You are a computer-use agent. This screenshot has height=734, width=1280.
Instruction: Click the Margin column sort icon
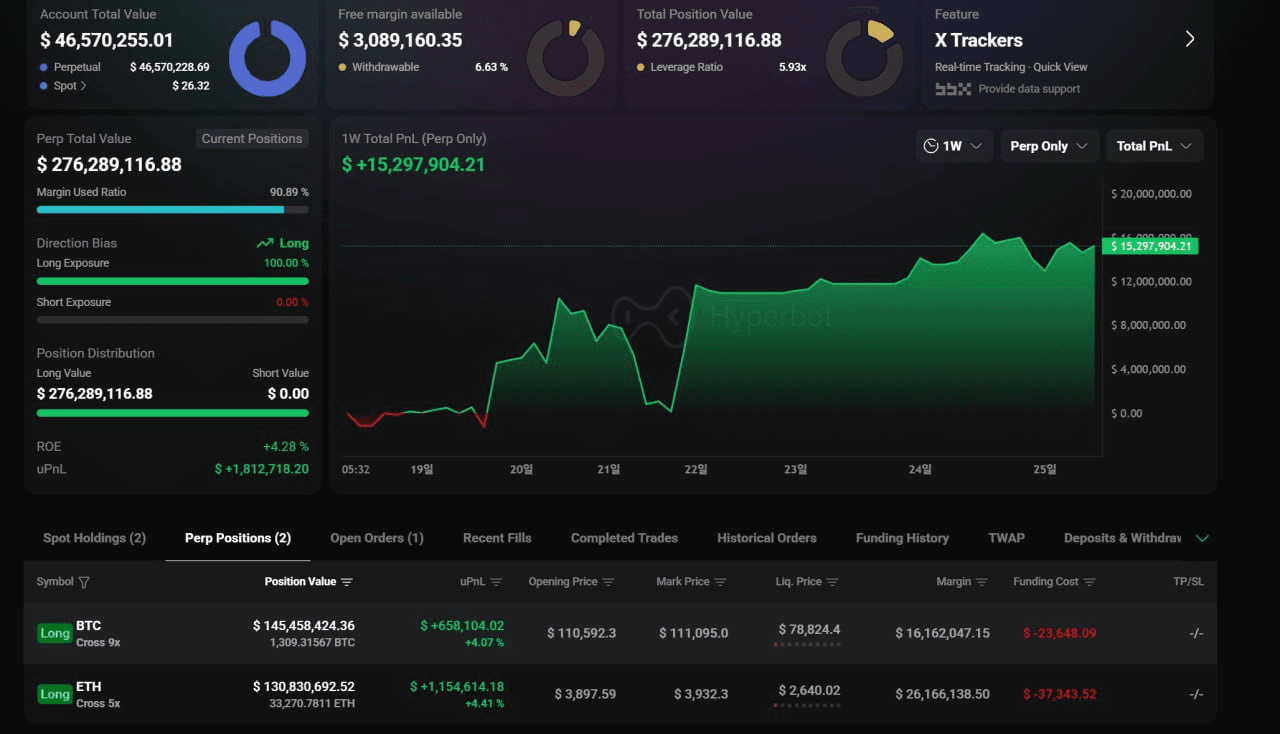coord(981,582)
